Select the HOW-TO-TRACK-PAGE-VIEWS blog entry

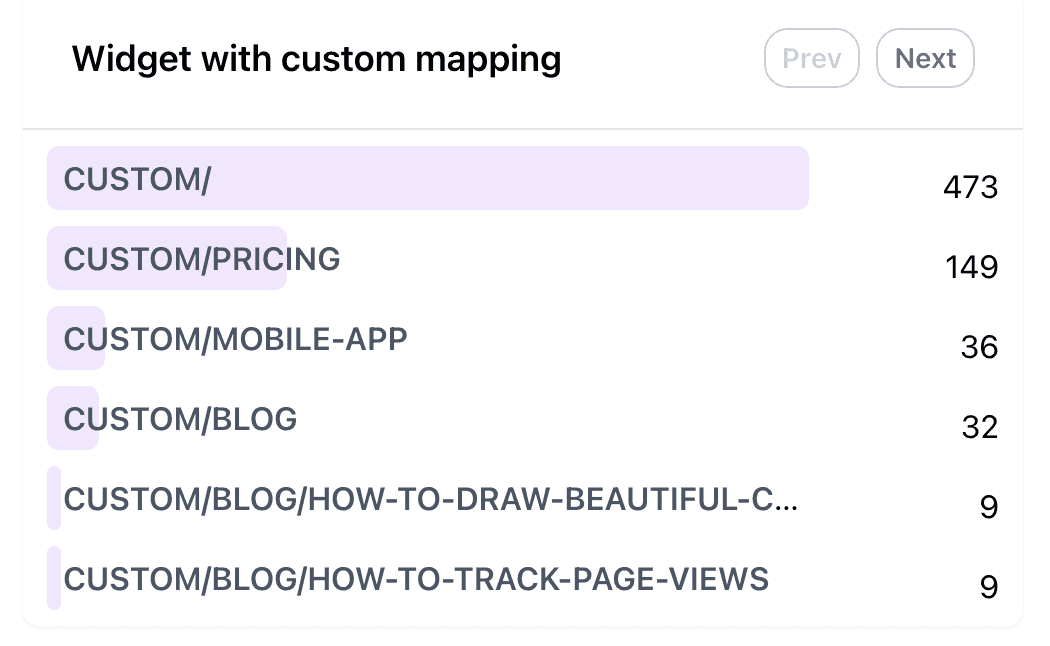[416, 579]
